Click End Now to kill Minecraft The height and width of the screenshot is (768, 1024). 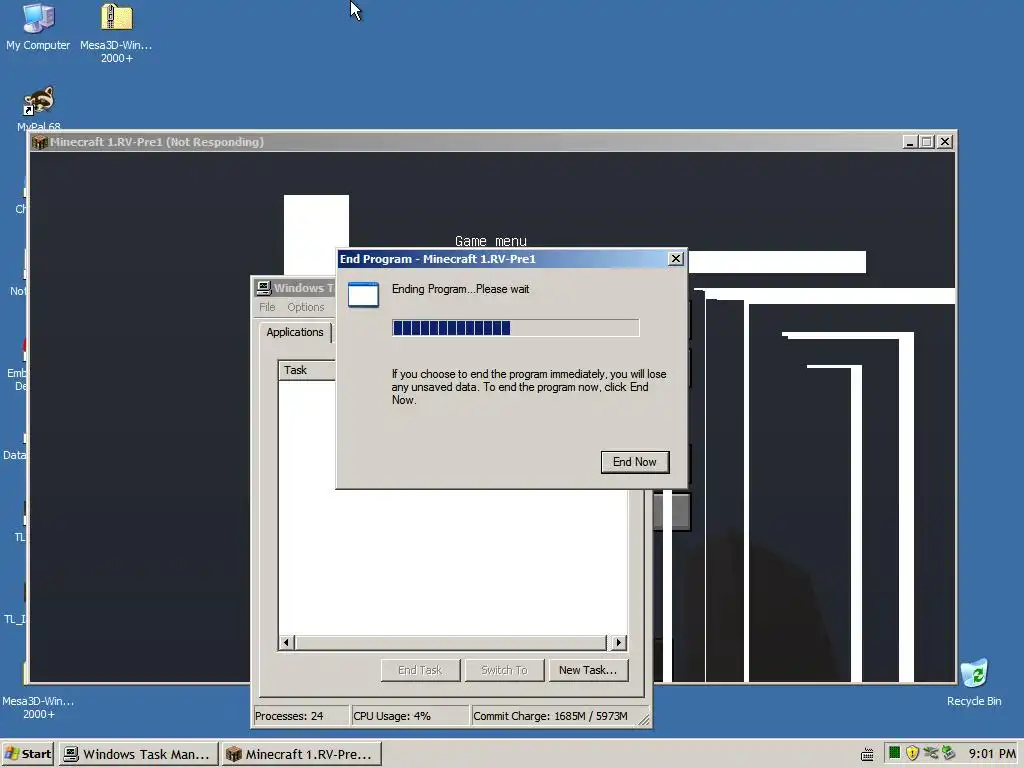pos(635,462)
